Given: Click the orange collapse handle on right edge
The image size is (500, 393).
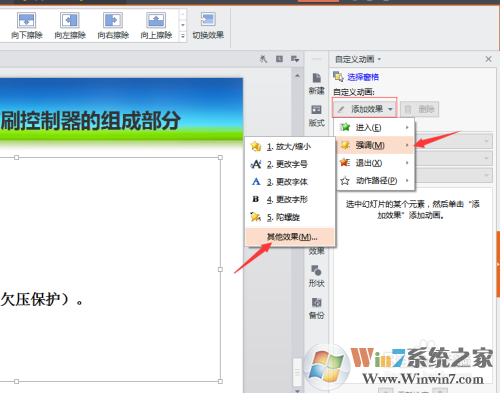Looking at the screenshot, I should coord(498,264).
